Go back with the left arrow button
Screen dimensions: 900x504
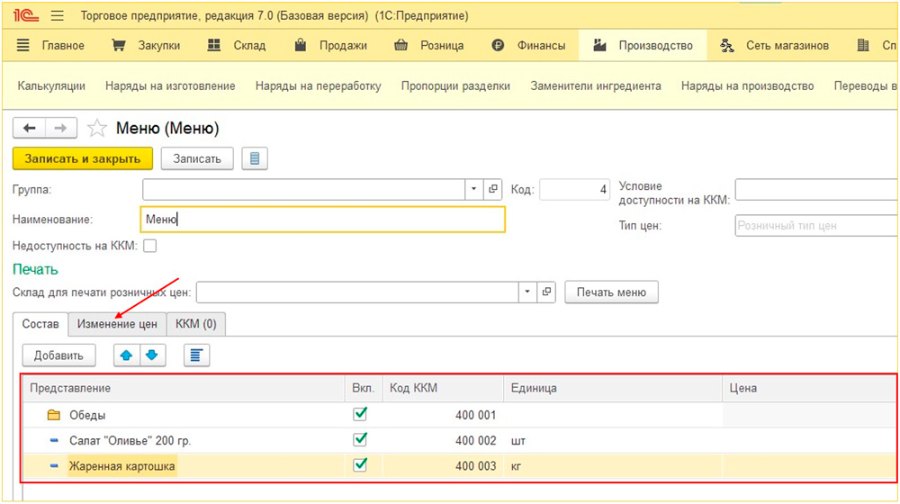tap(29, 128)
